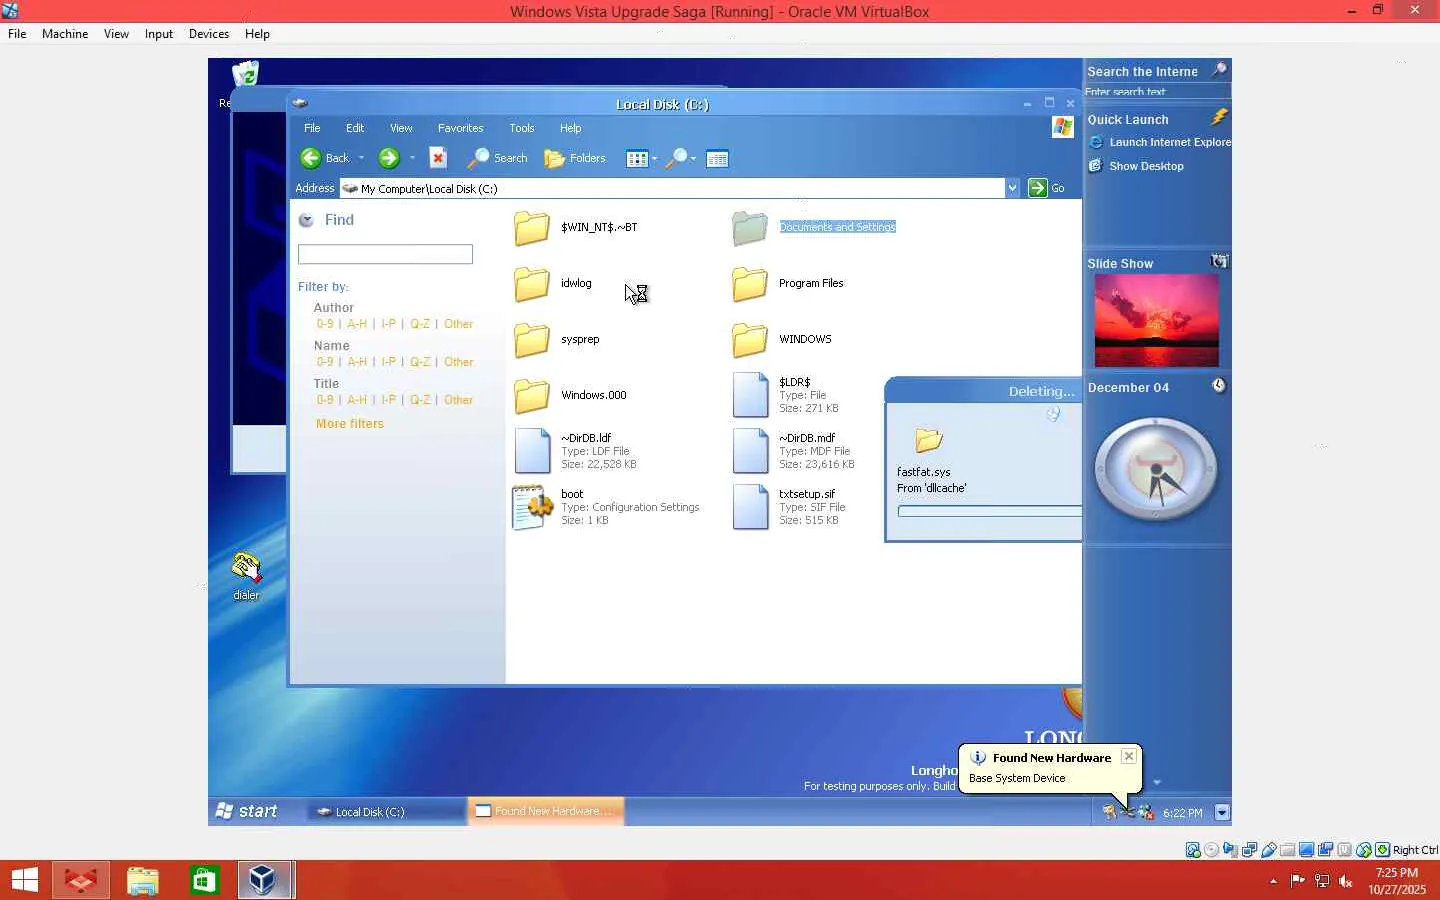The width and height of the screenshot is (1440, 900).
Task: Click the More filters link
Action: pyautogui.click(x=350, y=424)
